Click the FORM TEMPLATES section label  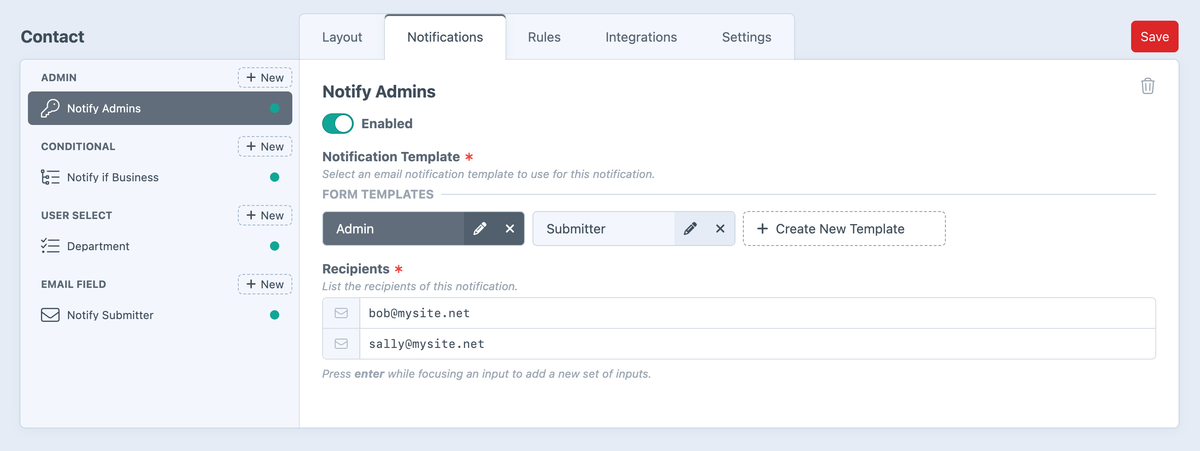(378, 194)
